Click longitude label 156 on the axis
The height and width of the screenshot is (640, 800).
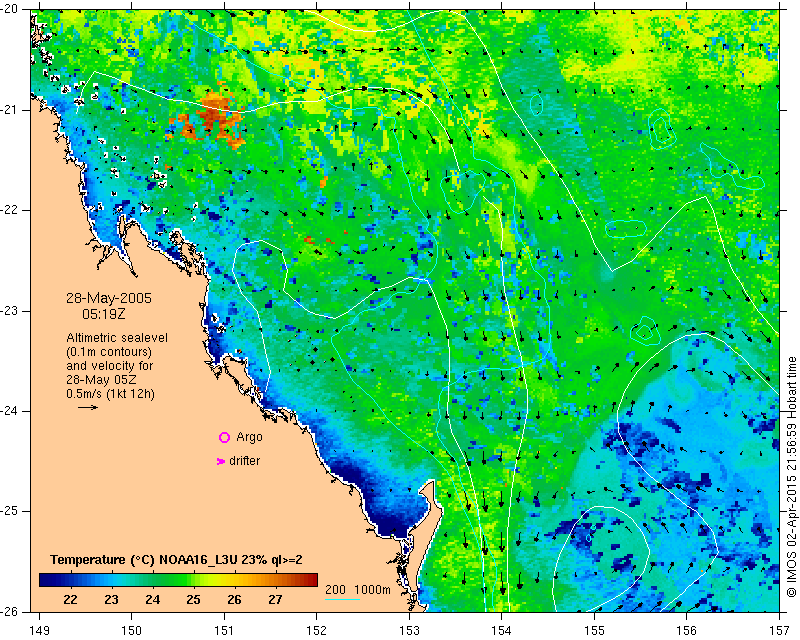[x=687, y=631]
